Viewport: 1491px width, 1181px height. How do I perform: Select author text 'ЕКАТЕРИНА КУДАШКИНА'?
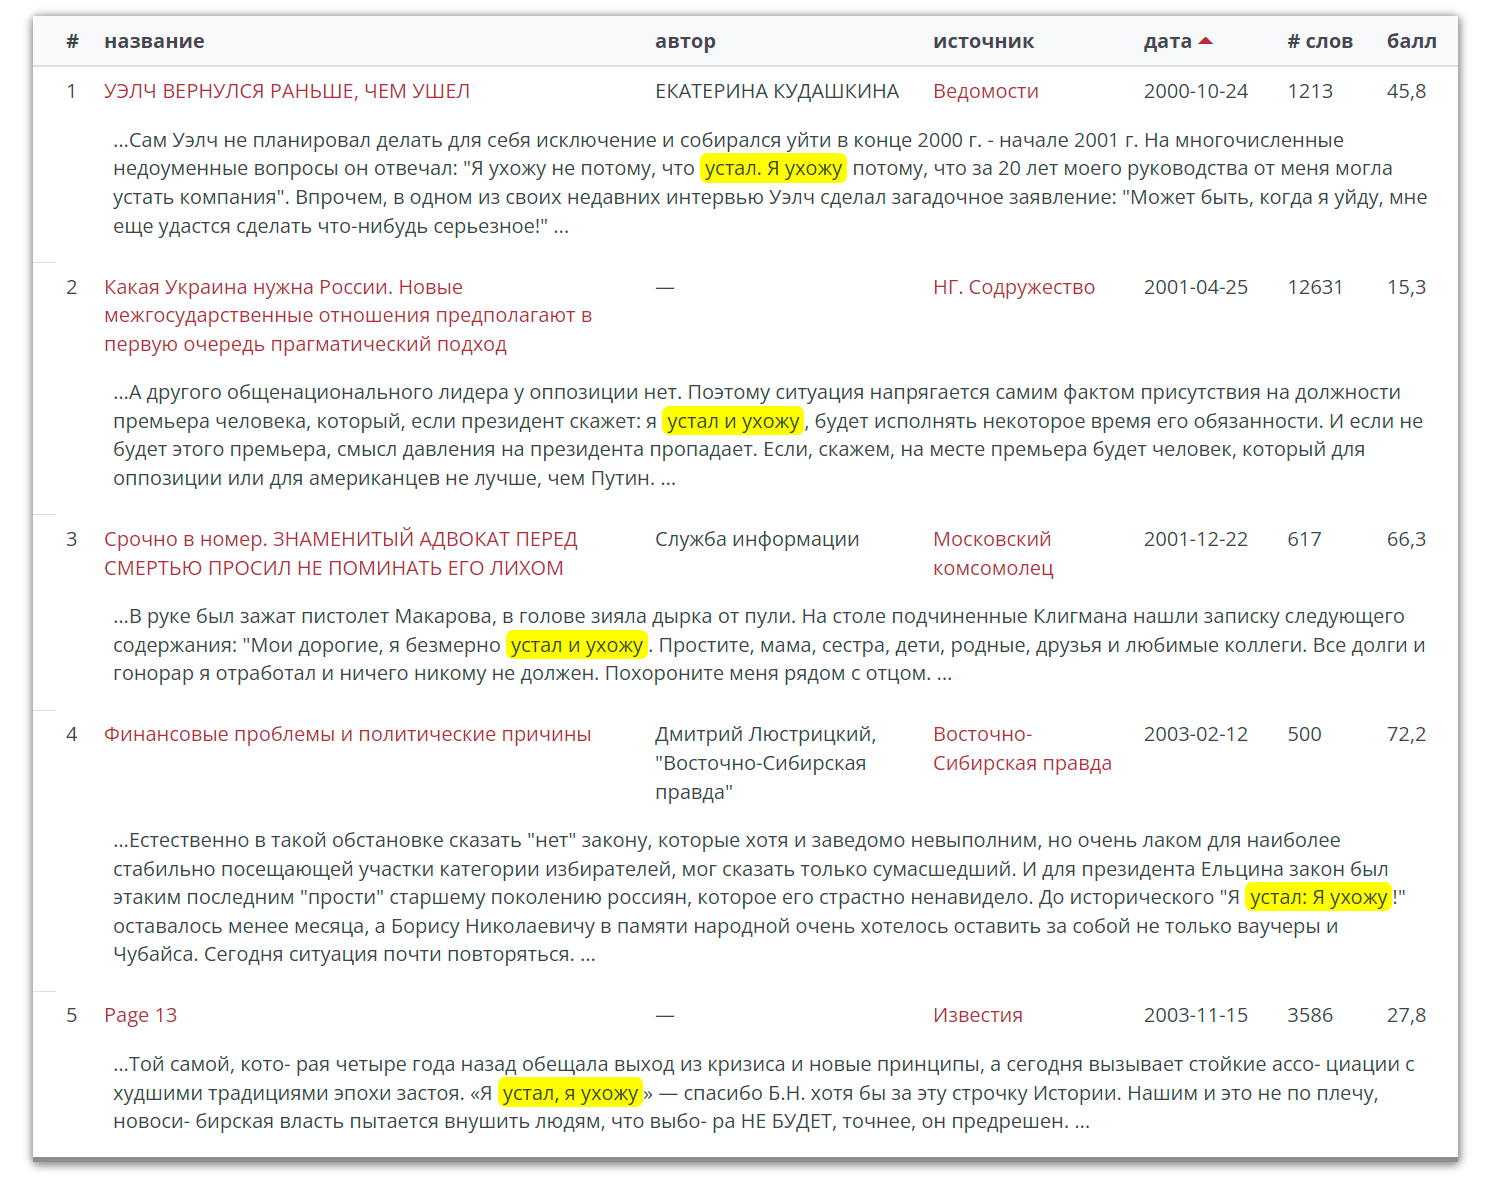tap(777, 91)
